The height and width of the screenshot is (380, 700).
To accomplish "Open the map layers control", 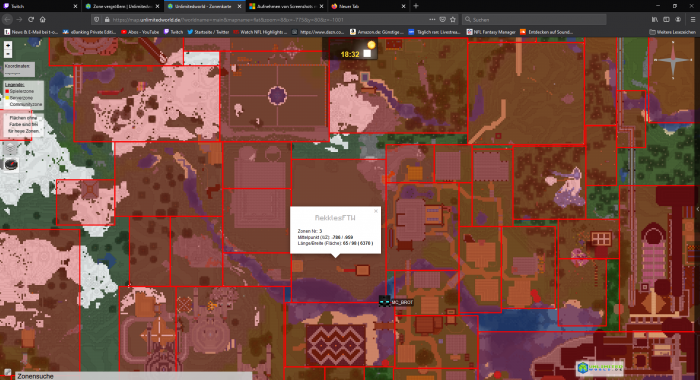I will pyautogui.click(x=11, y=149).
